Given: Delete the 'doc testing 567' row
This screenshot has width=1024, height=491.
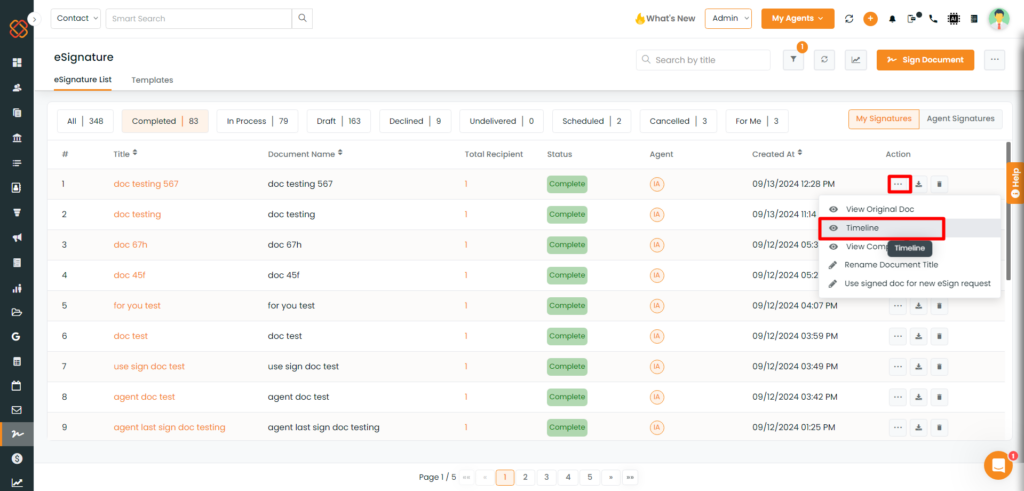Looking at the screenshot, I should coord(939,184).
